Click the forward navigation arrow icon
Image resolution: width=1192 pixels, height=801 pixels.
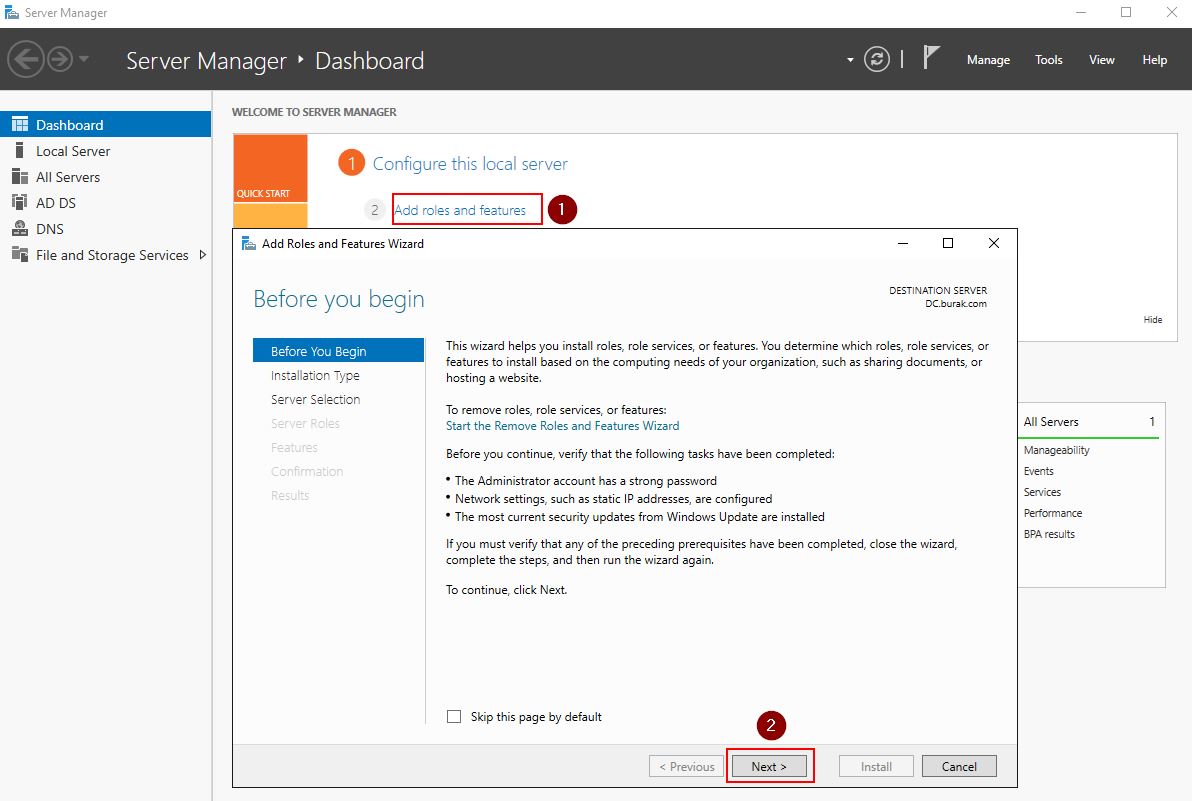coord(60,59)
